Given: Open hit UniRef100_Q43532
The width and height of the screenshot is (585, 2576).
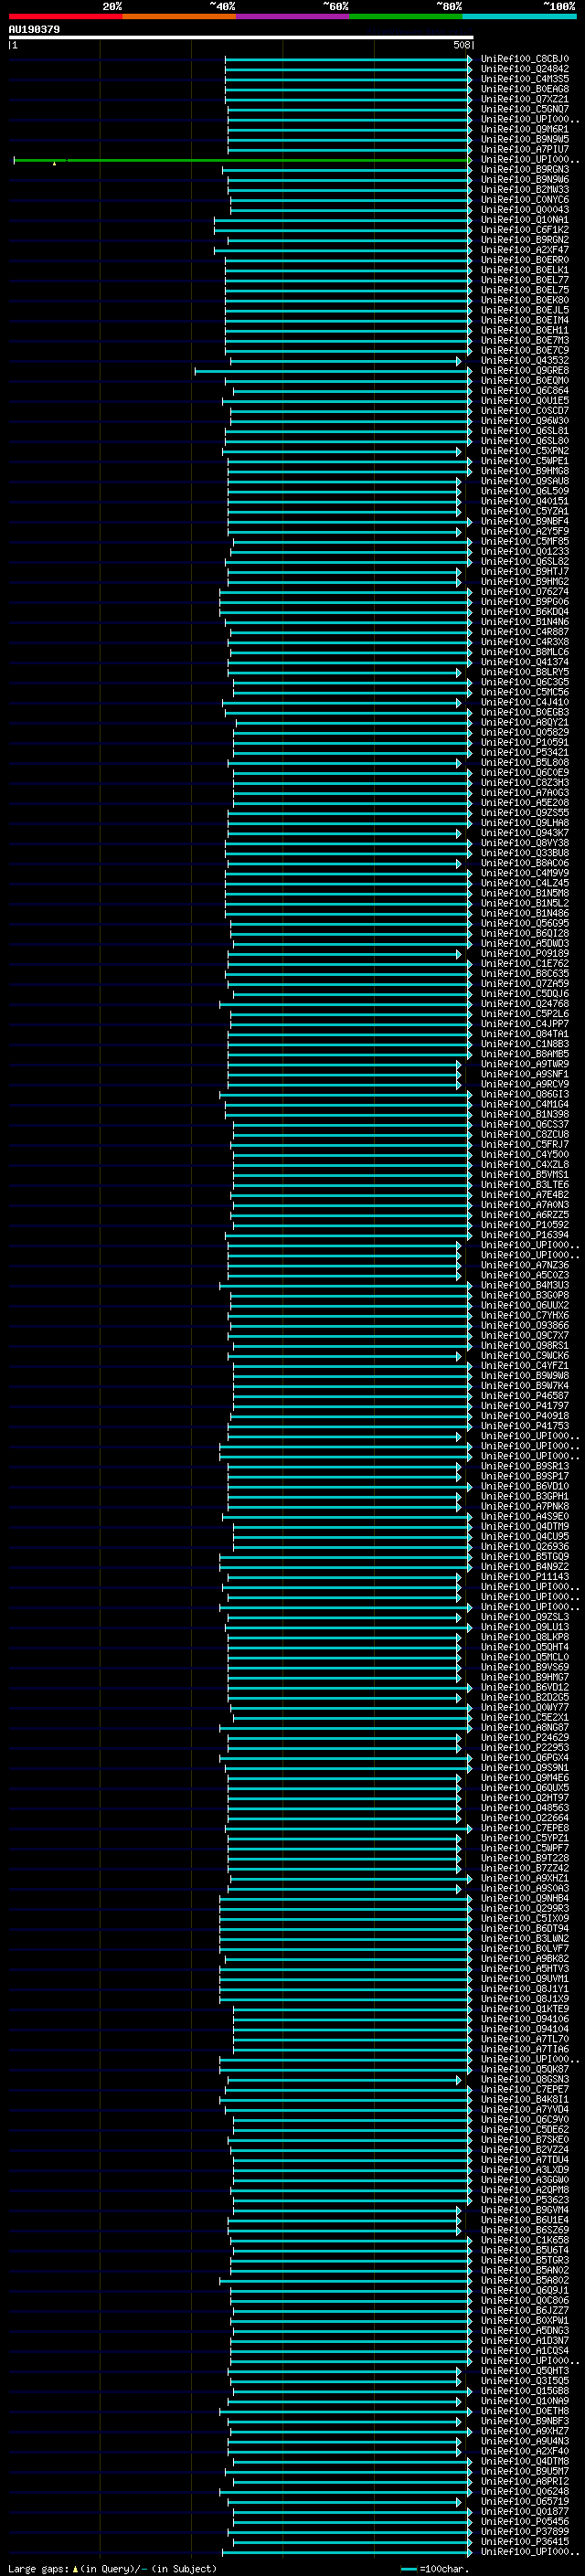Looking at the screenshot, I should [x=525, y=361].
